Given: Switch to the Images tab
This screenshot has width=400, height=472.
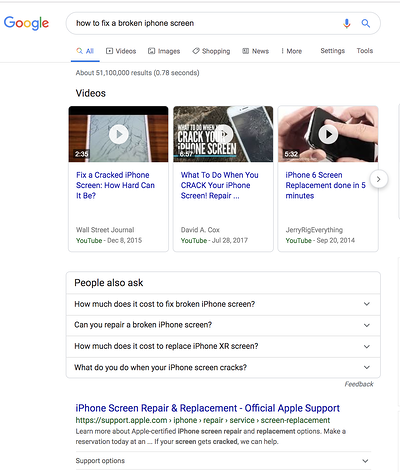Looking at the screenshot, I should (x=164, y=51).
